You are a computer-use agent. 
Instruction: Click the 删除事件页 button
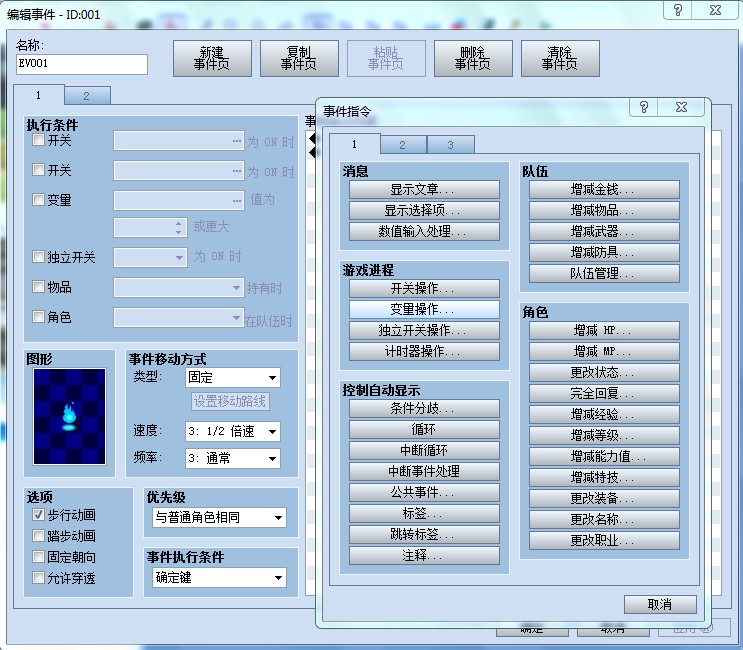pos(473,58)
